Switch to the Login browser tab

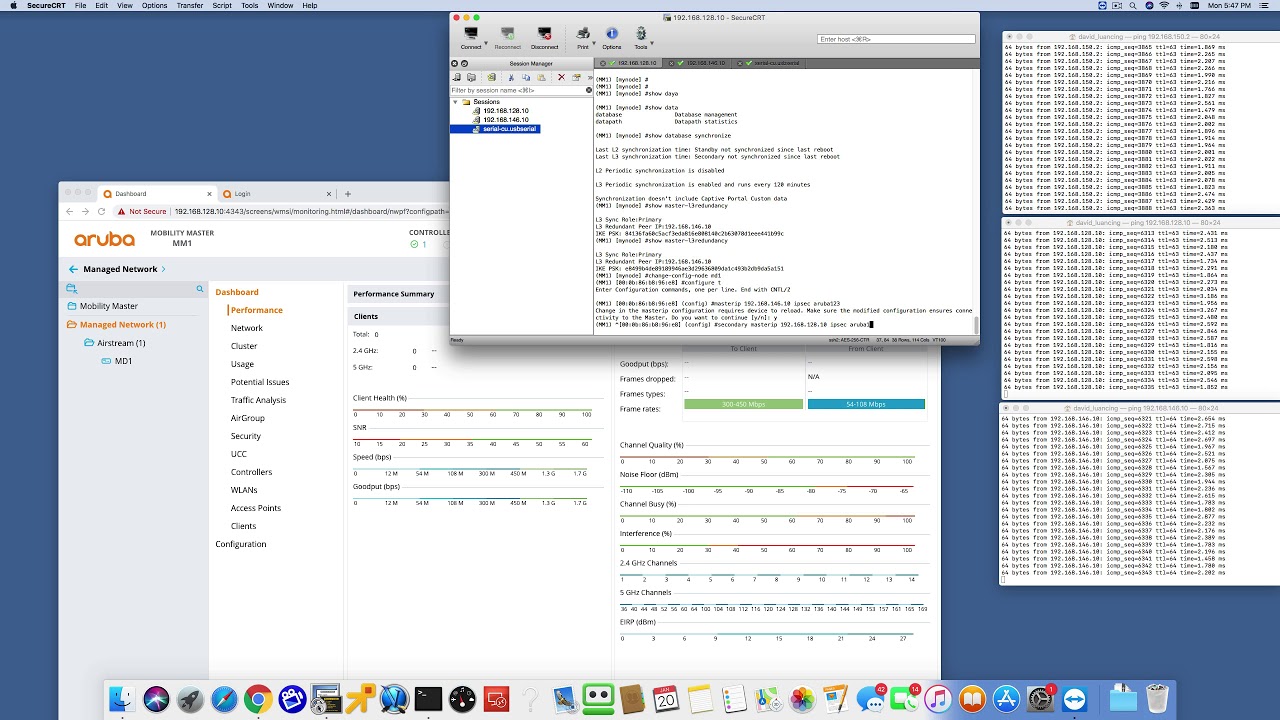click(275, 193)
